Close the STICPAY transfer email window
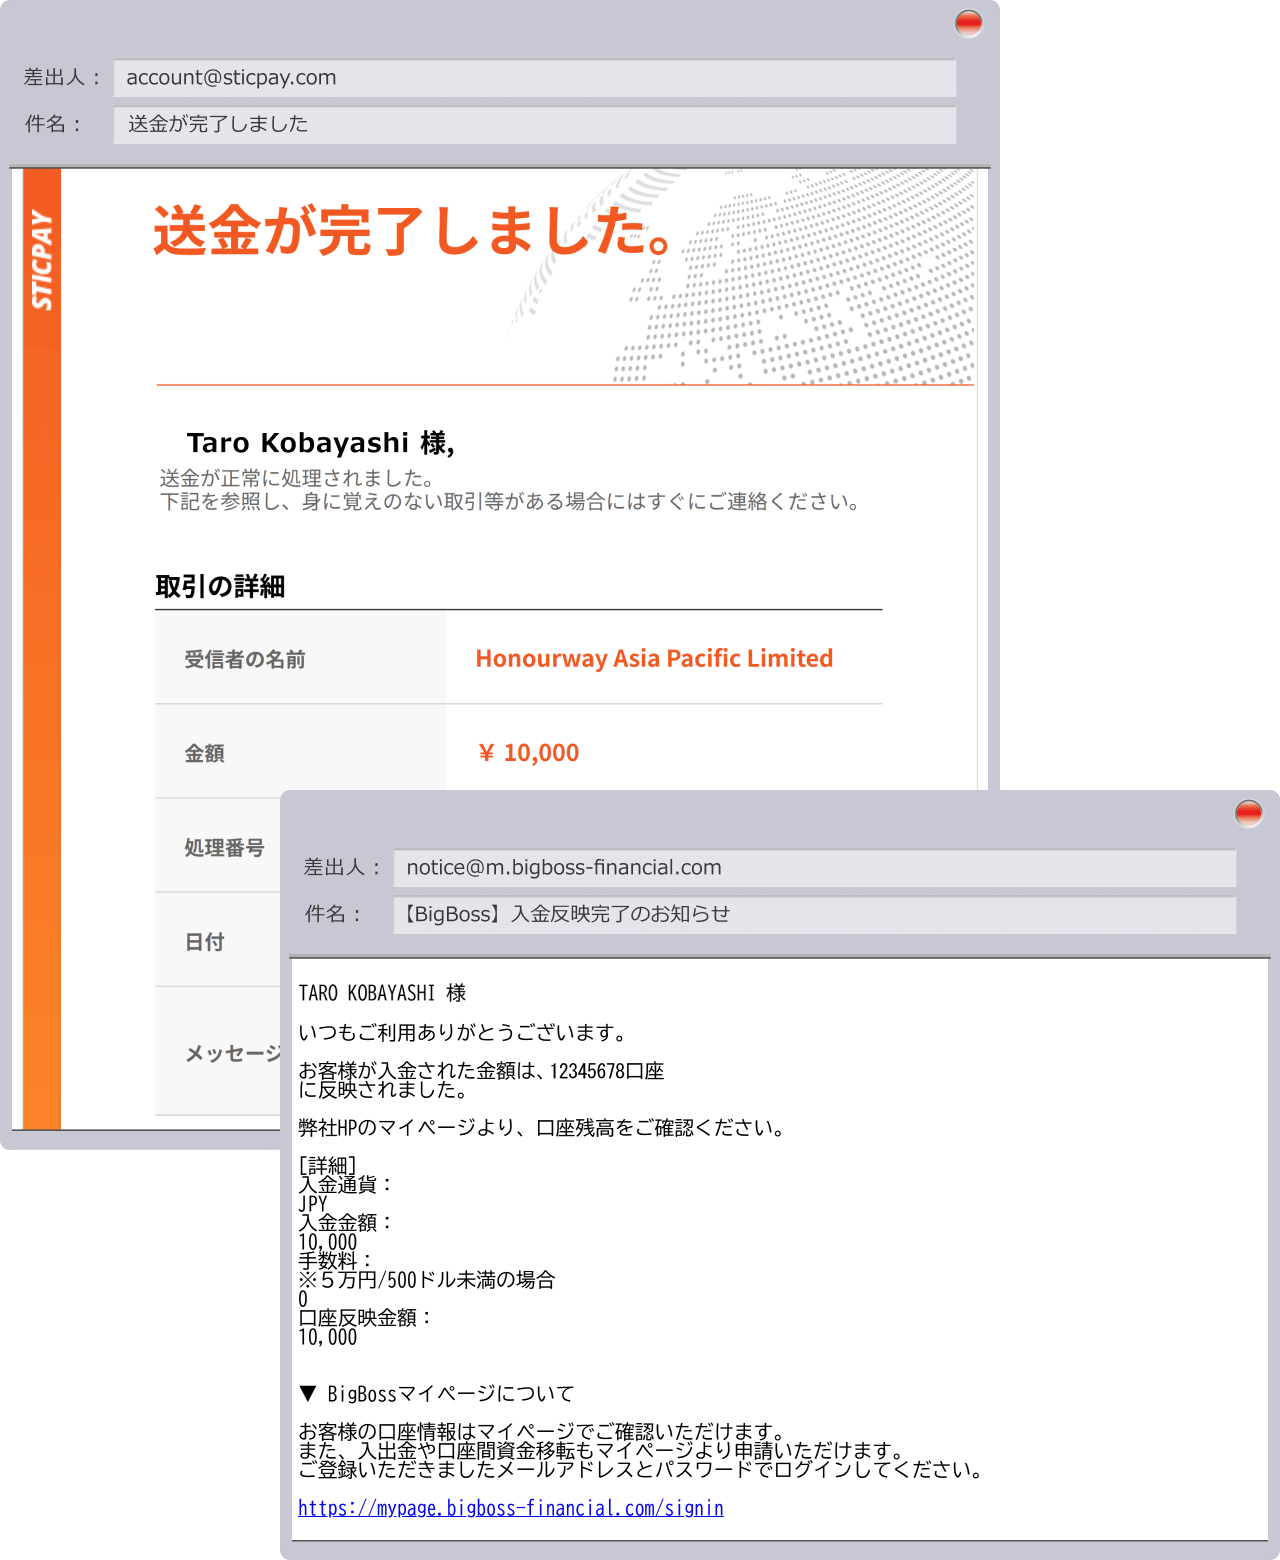This screenshot has height=1560, width=1280. click(x=968, y=23)
